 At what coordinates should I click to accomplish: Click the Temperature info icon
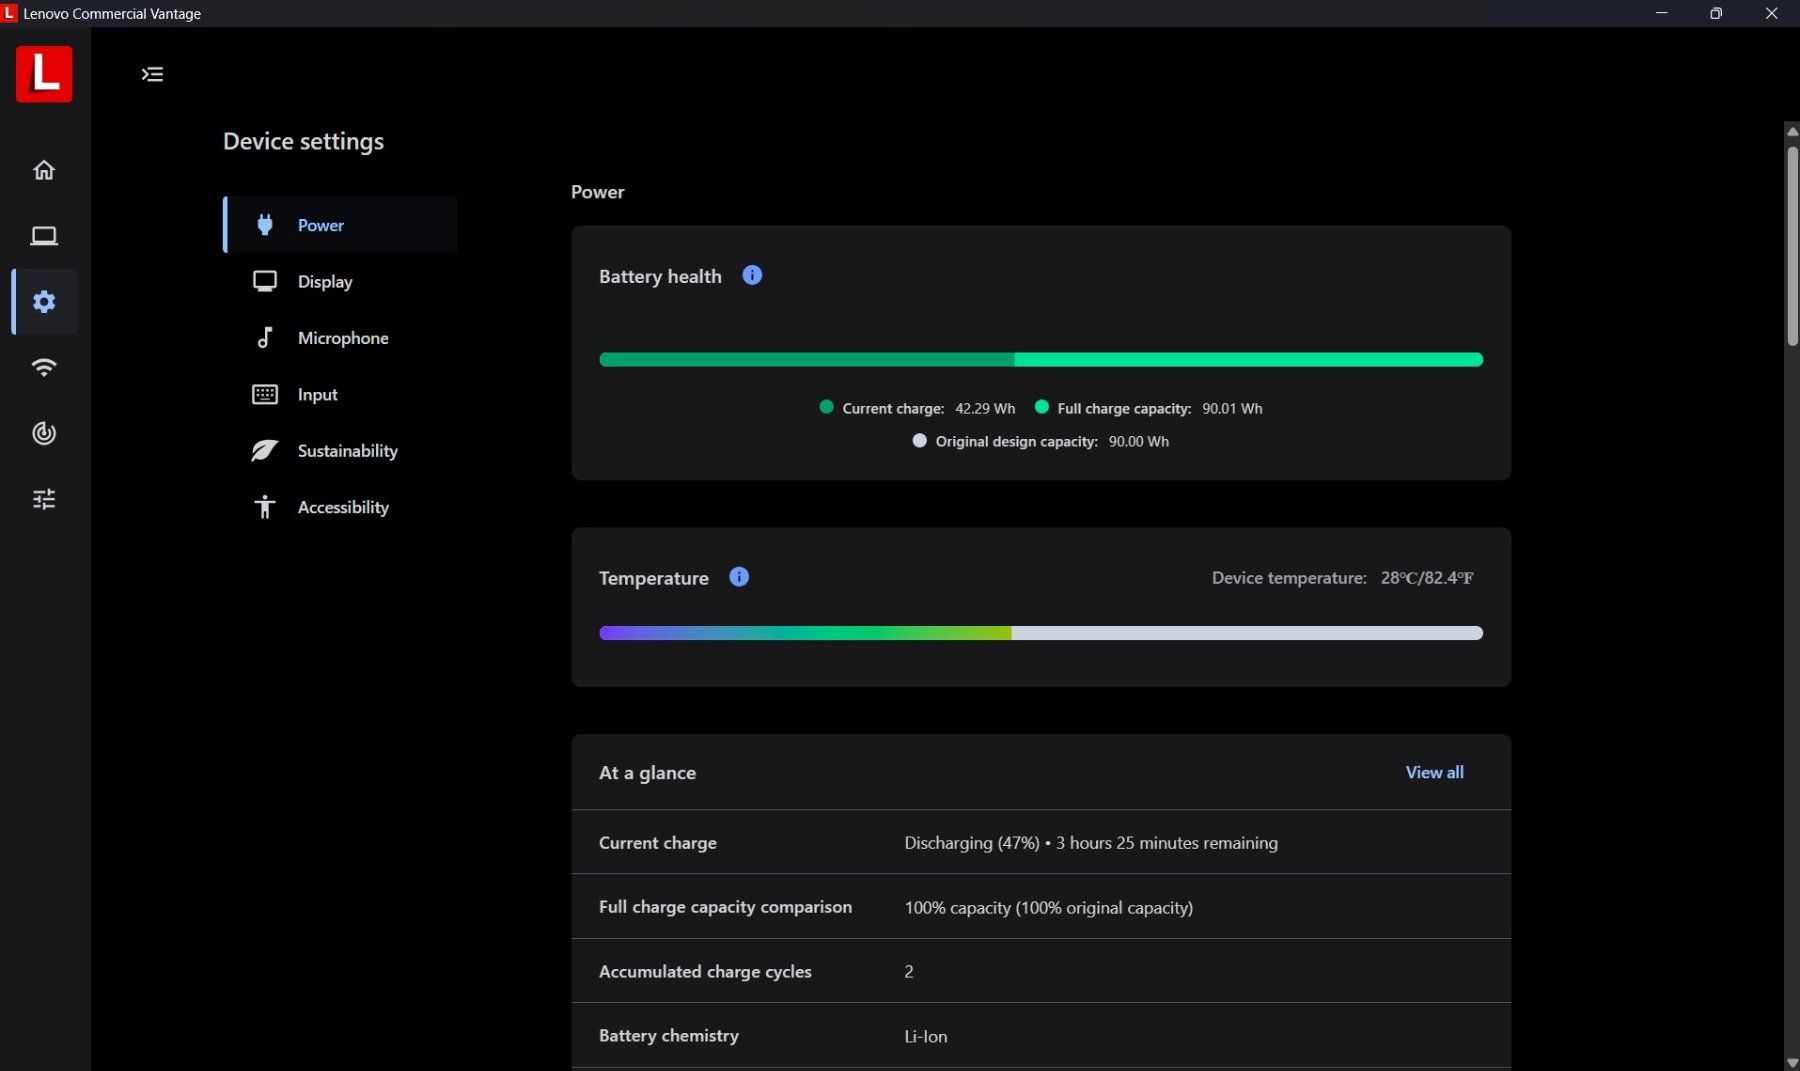tap(739, 577)
